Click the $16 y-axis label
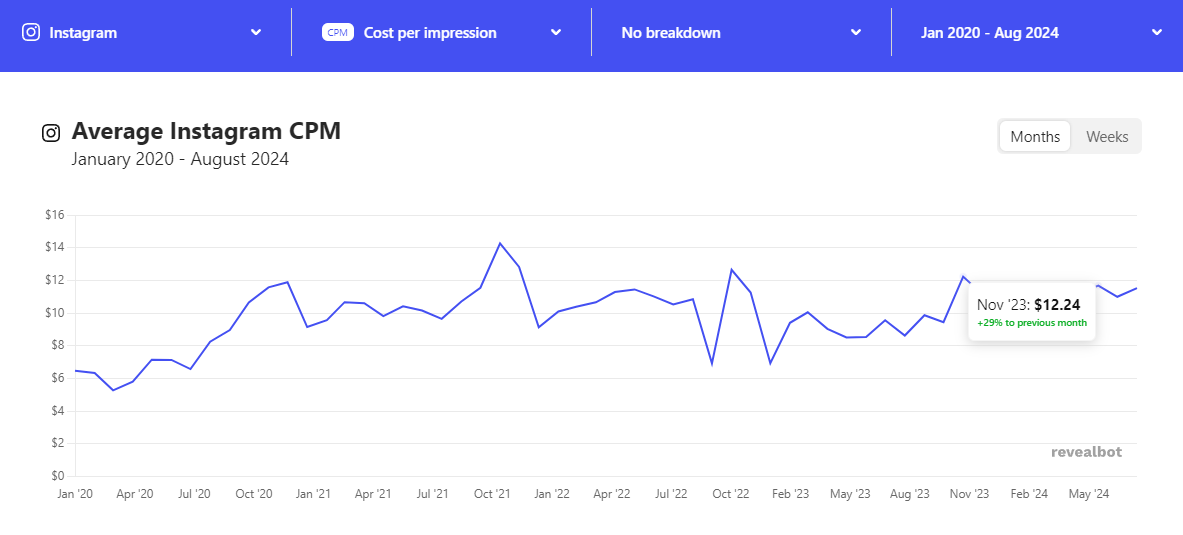Image resolution: width=1183 pixels, height=535 pixels. (x=55, y=215)
